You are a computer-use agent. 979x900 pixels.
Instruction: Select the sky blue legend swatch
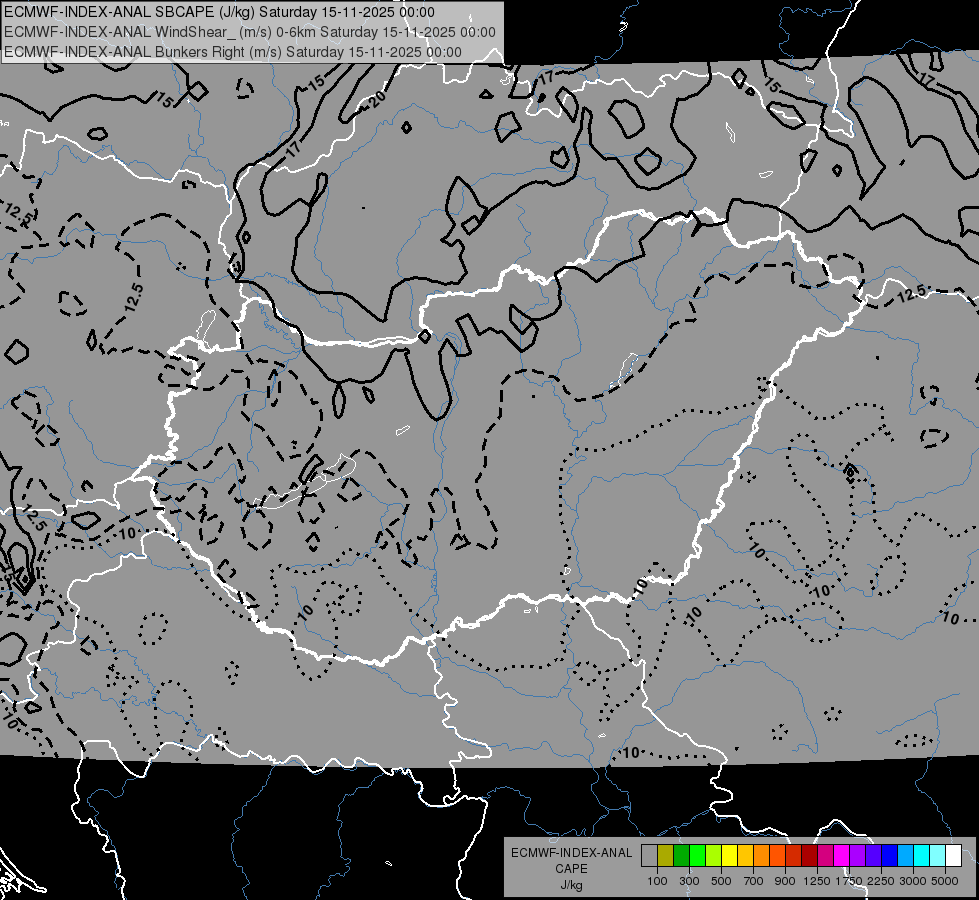(905, 856)
